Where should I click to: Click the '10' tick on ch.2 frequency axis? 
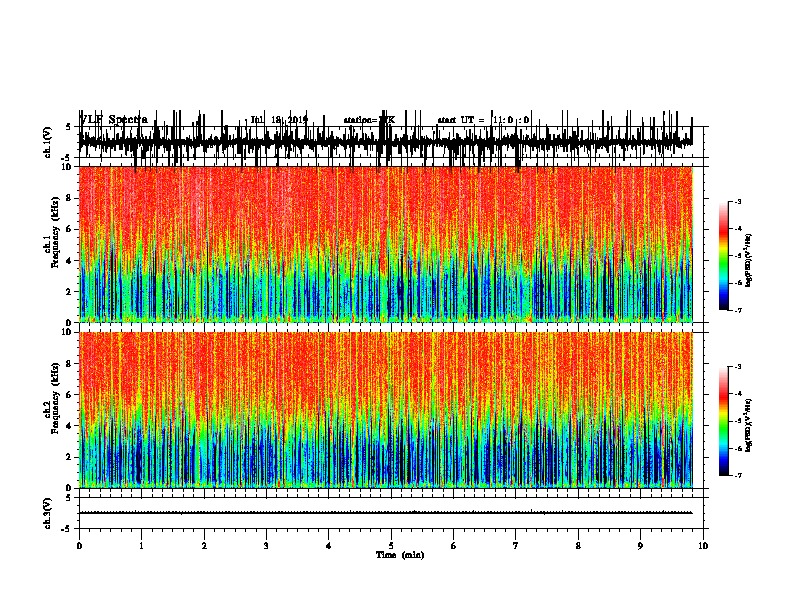[68, 332]
